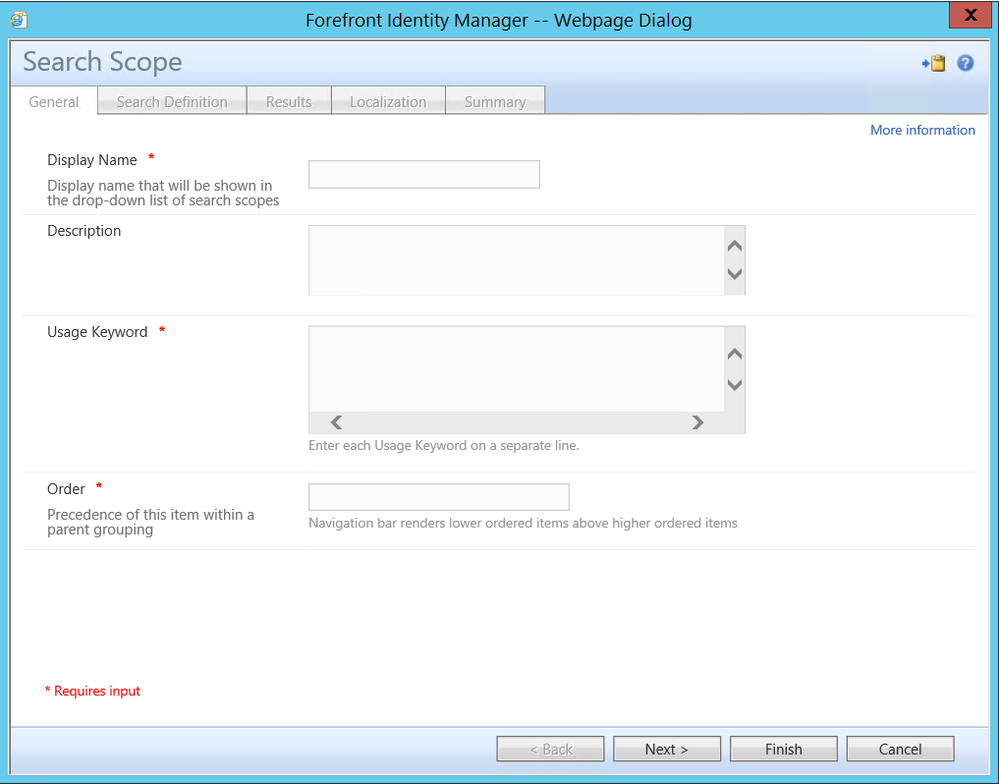Close the Webpage Dialog window
This screenshot has width=999, height=784.
click(970, 15)
